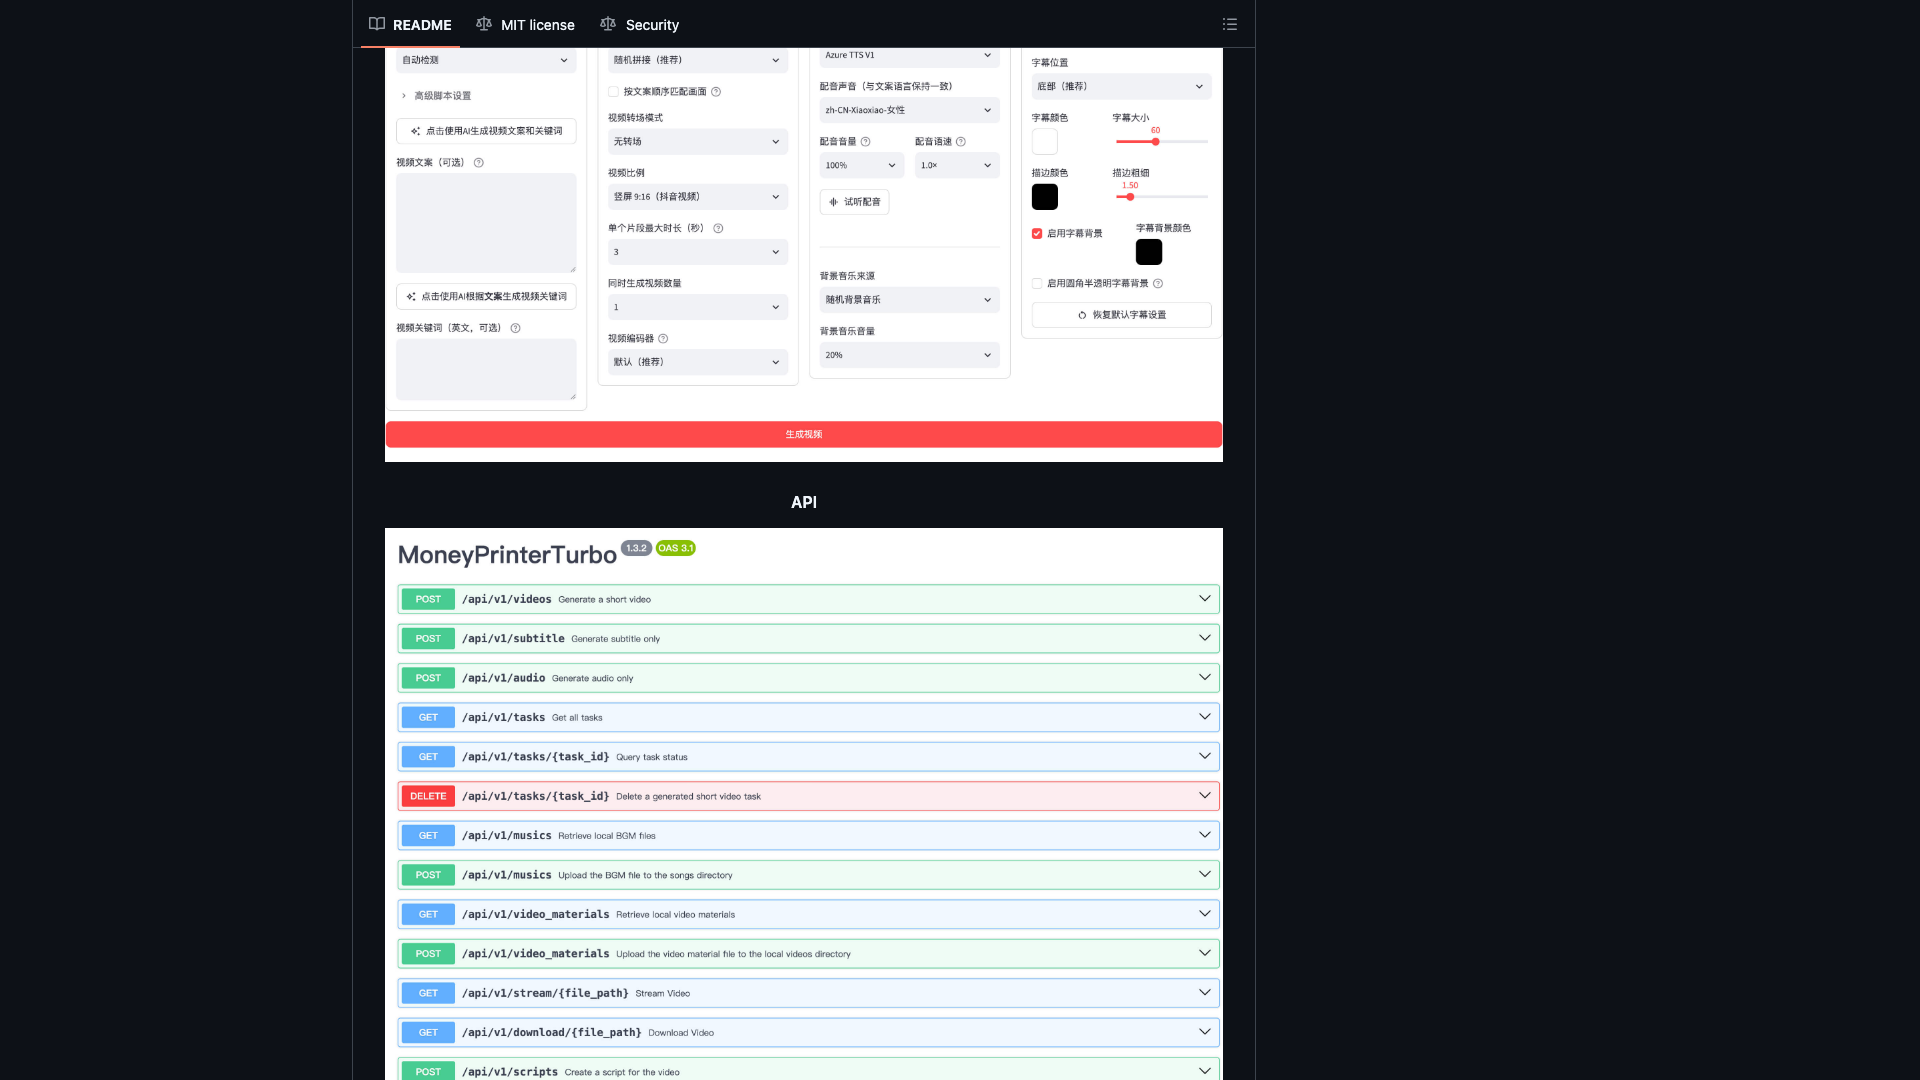The height and width of the screenshot is (1080, 1920).
Task: Open the 背景音乐音量 dropdown showing 20%
Action: click(x=910, y=355)
